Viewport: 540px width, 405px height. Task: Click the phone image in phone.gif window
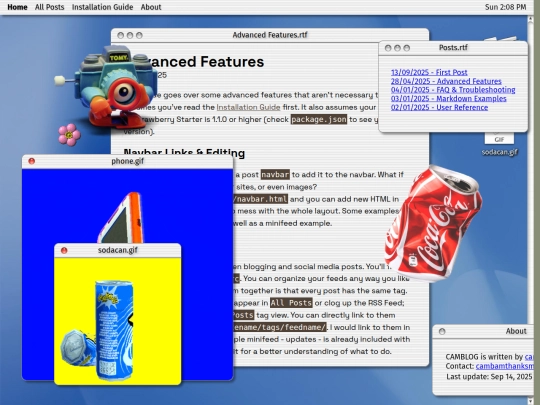(x=121, y=218)
